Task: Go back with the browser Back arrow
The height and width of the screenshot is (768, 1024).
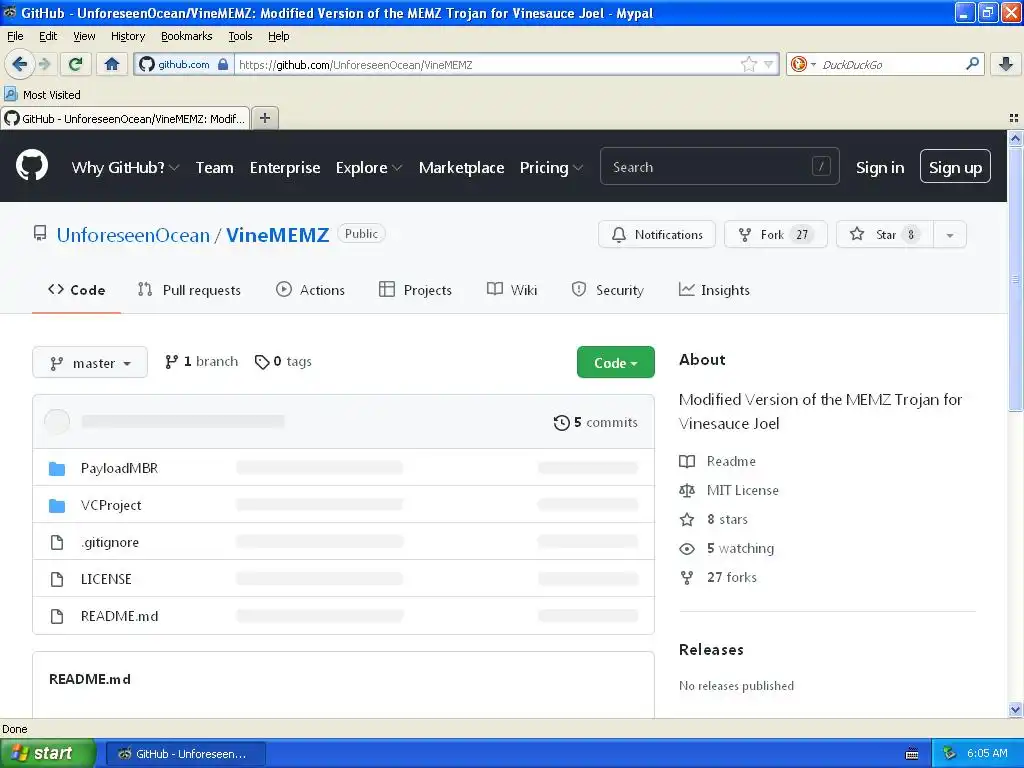Action: coord(18,64)
